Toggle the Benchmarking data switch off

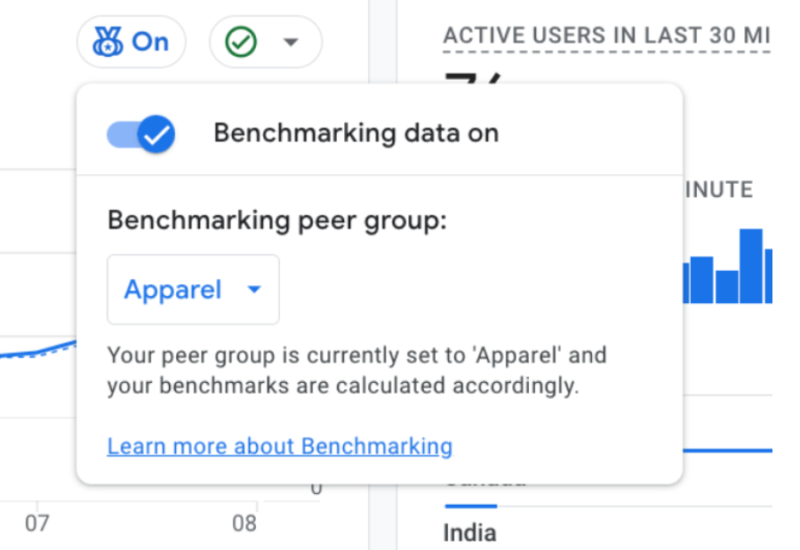click(142, 134)
